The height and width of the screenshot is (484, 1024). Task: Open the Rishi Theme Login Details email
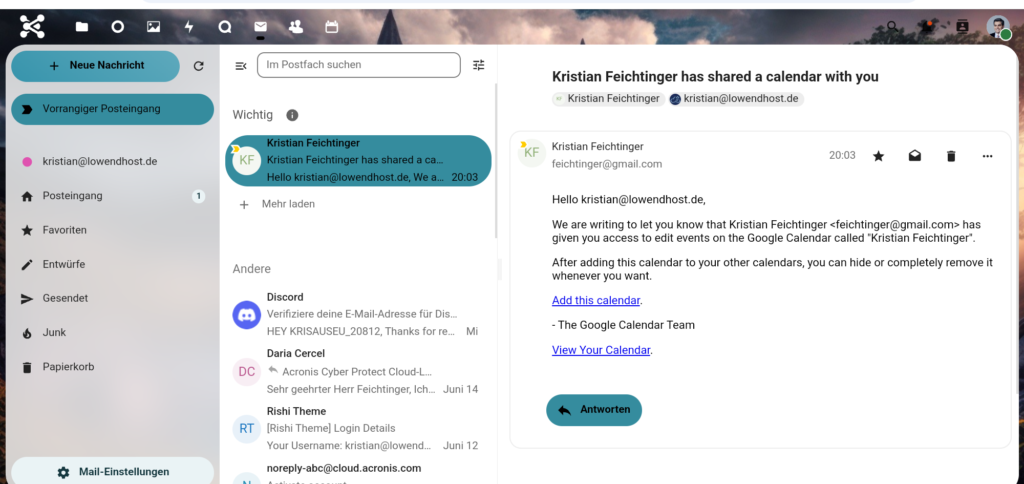(359, 428)
